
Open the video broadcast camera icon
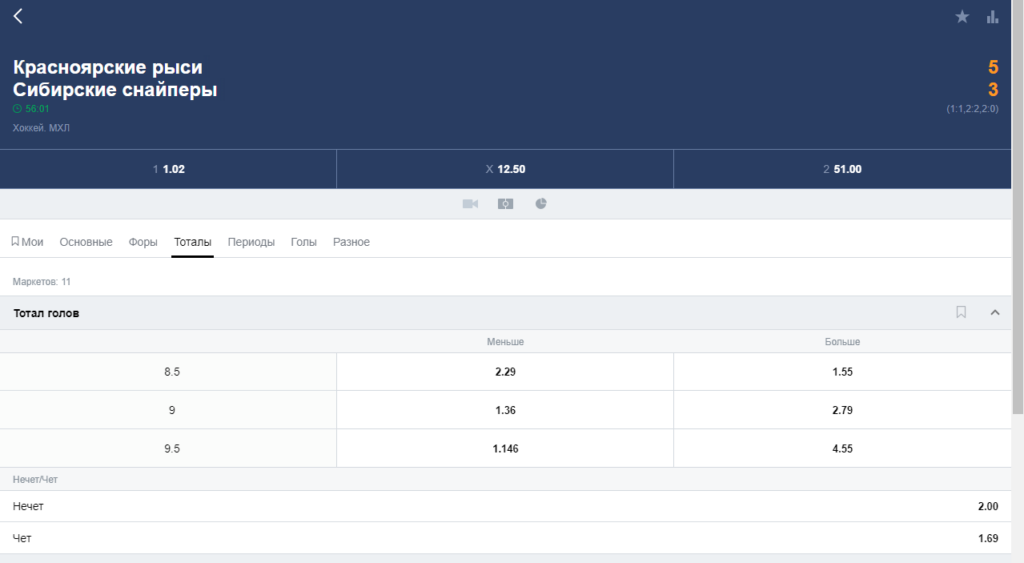click(470, 204)
